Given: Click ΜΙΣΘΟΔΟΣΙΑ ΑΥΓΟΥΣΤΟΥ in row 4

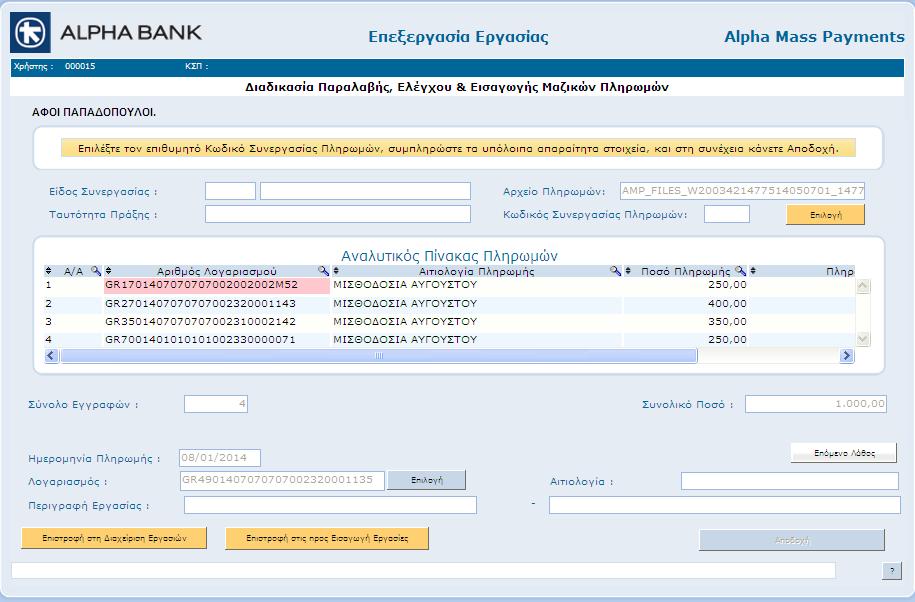Looking at the screenshot, I should point(405,340).
